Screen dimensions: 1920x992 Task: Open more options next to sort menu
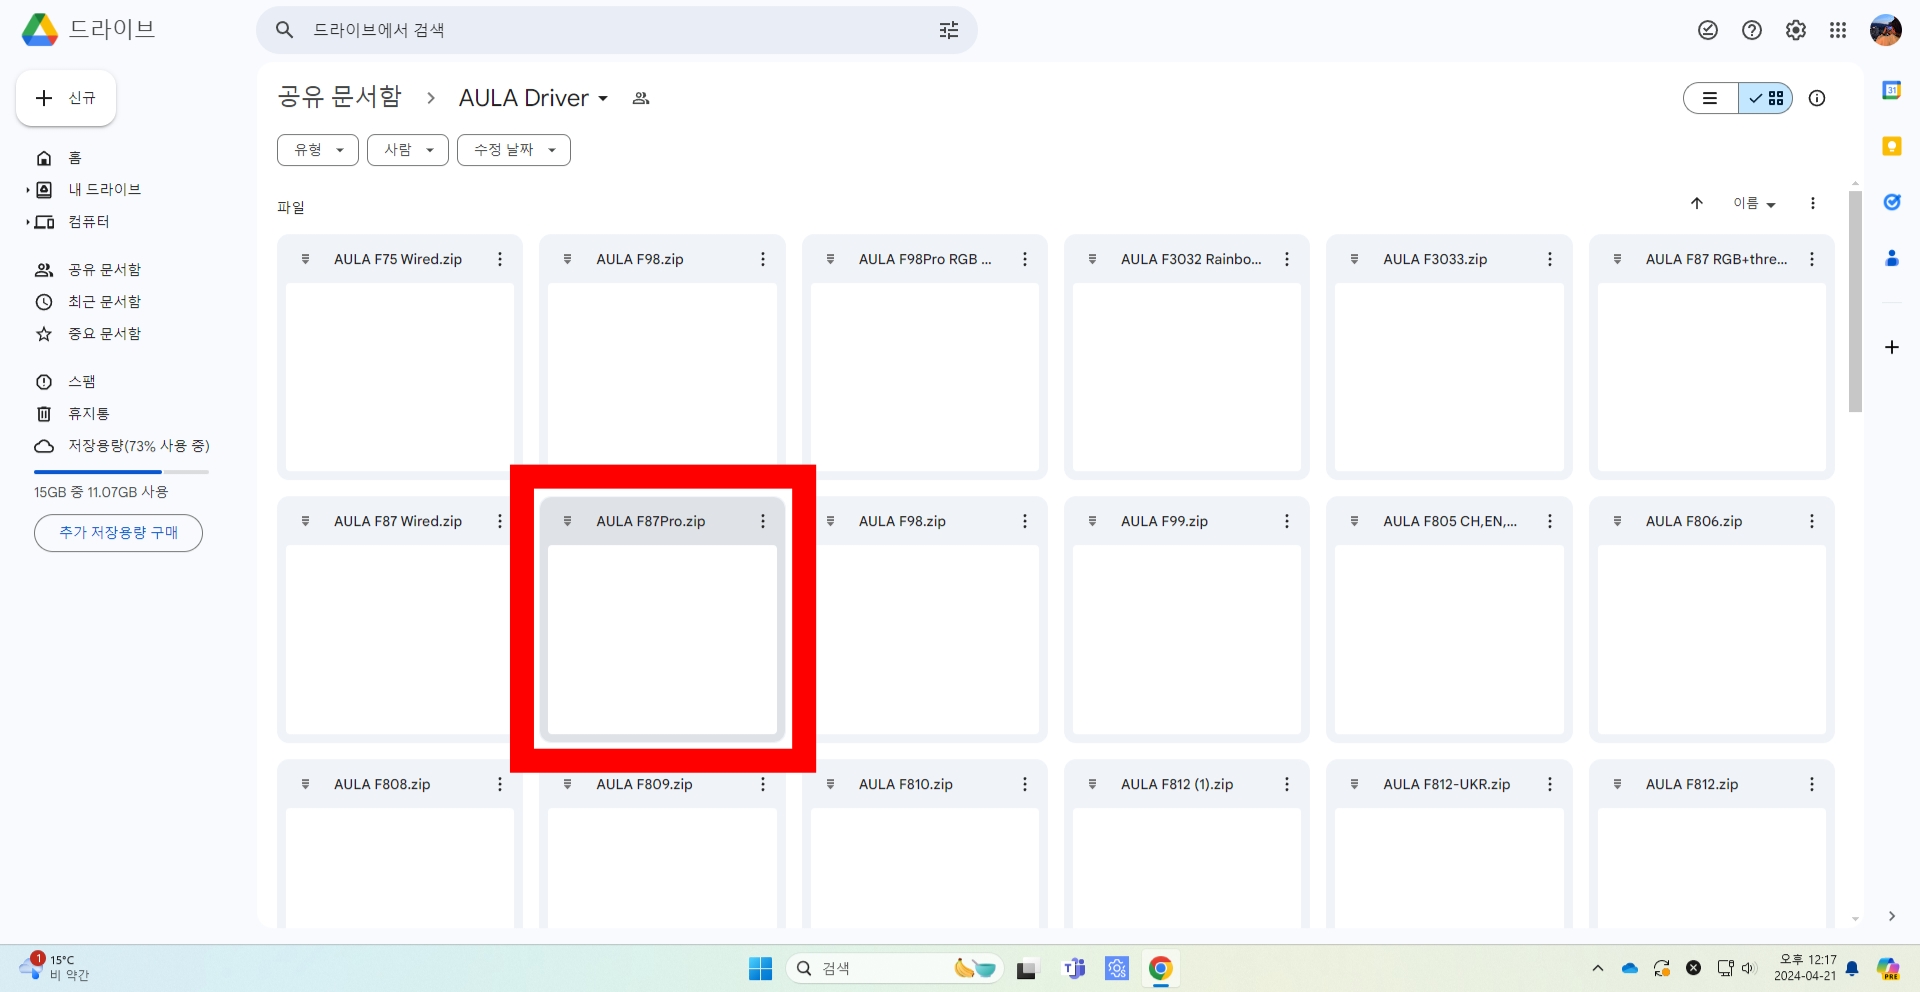(1813, 203)
